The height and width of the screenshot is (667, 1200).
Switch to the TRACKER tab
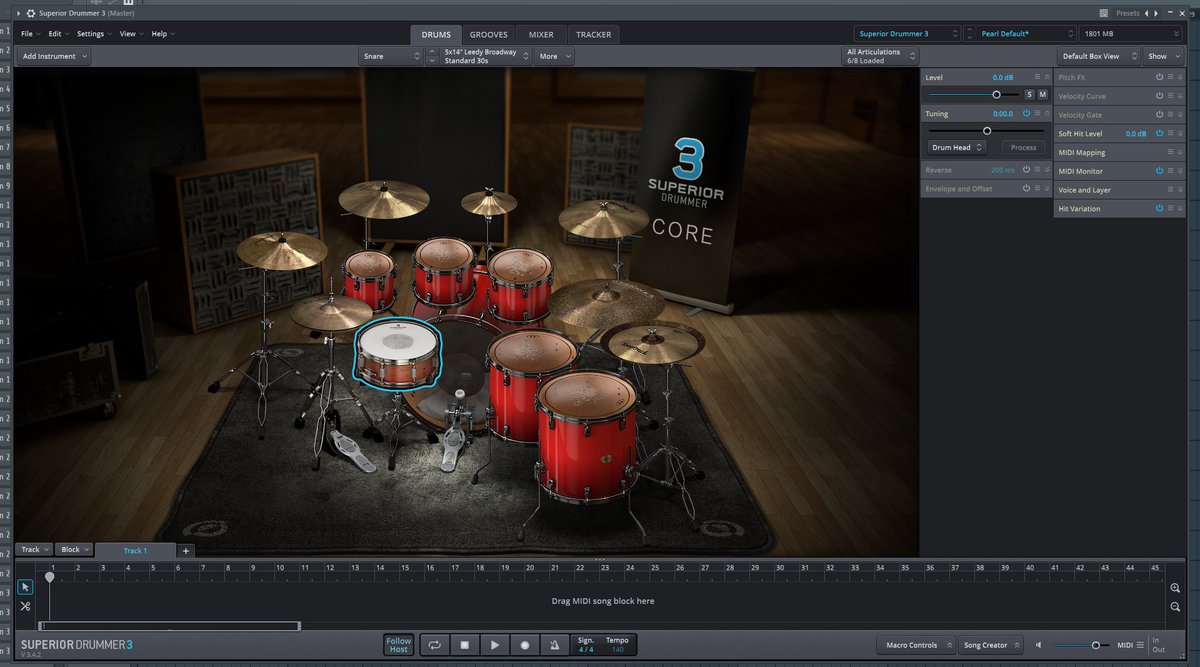point(594,34)
